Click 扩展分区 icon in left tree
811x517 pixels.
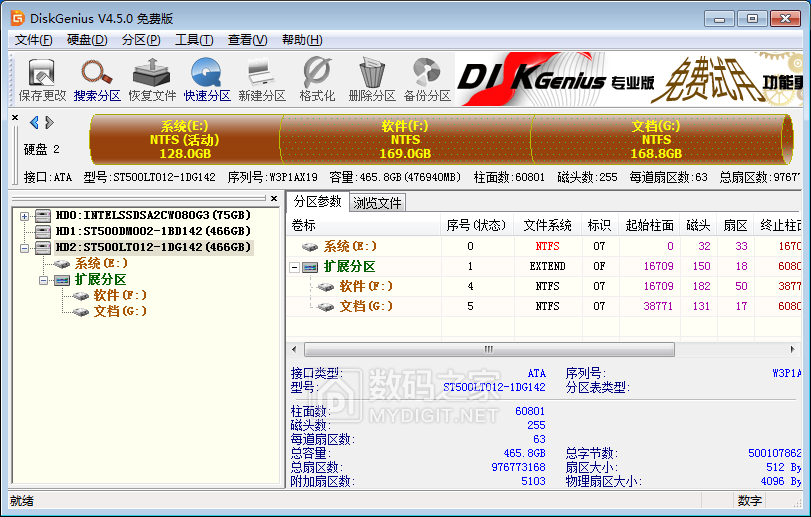pyautogui.click(x=62, y=280)
